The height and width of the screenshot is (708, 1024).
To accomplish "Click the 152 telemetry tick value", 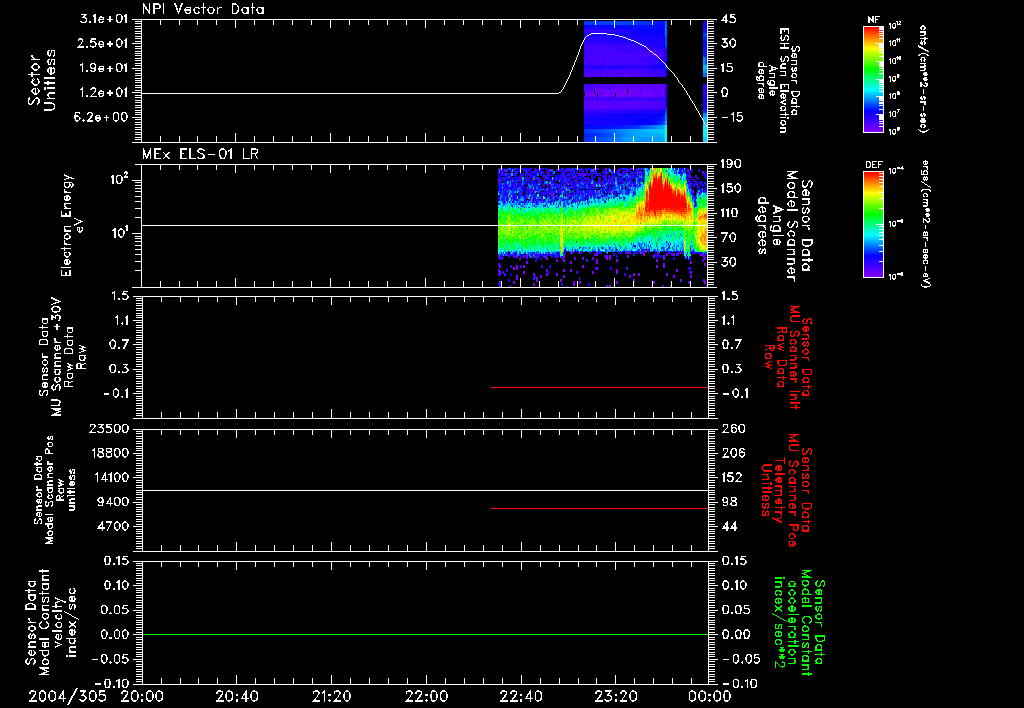I will pyautogui.click(x=733, y=477).
